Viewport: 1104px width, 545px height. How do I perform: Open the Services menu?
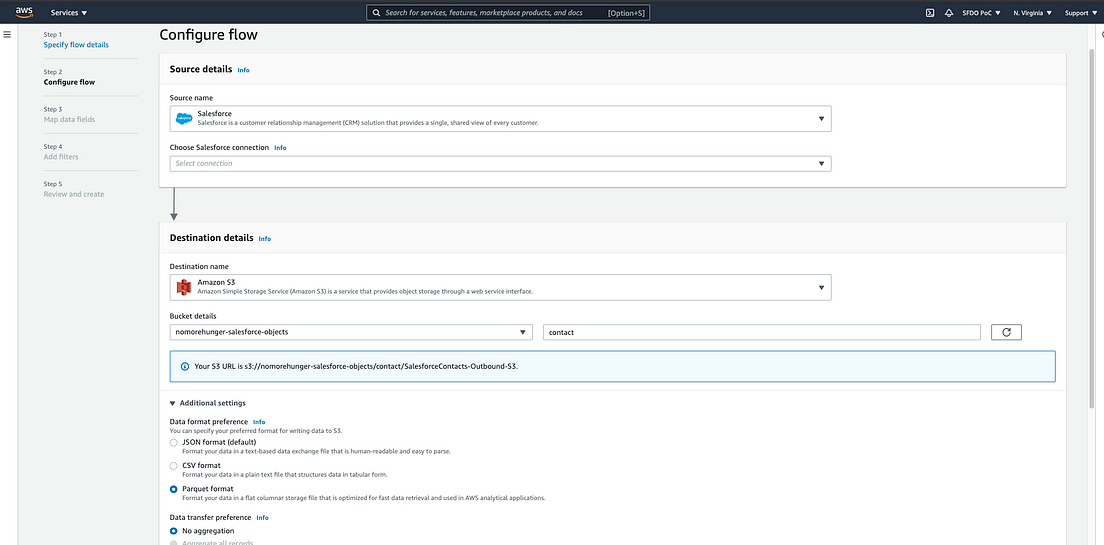click(x=69, y=13)
